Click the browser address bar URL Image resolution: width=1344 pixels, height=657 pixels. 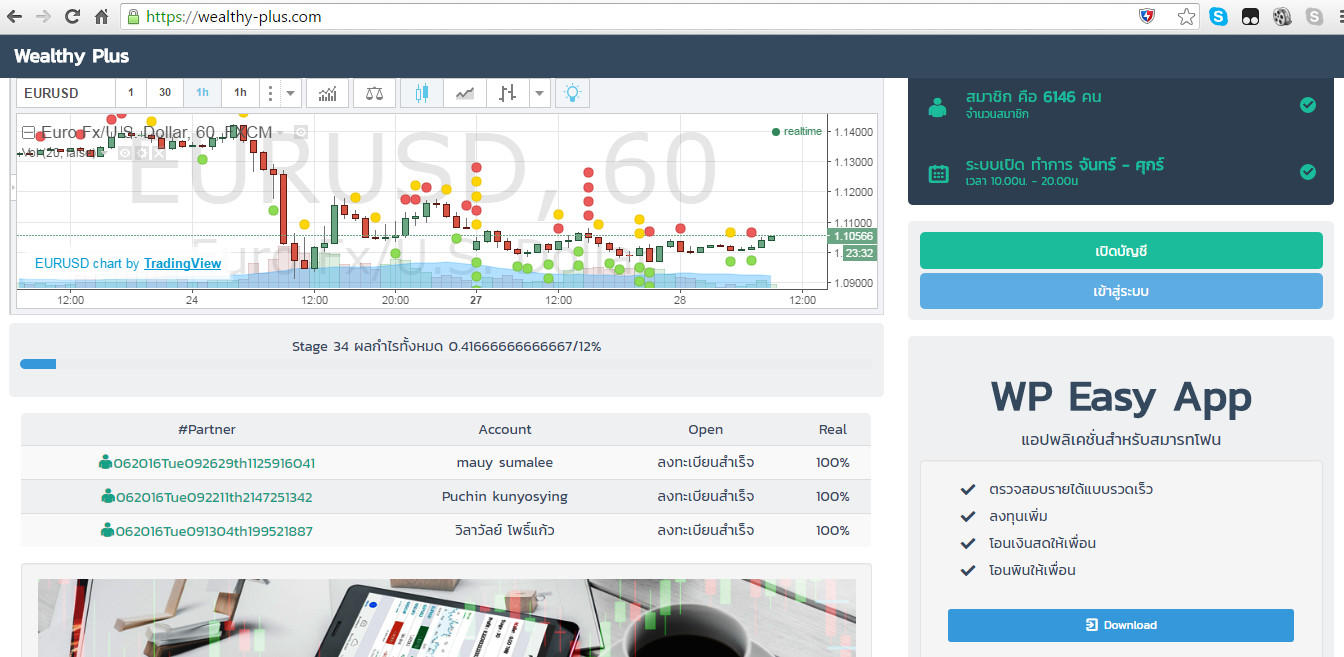(x=234, y=17)
